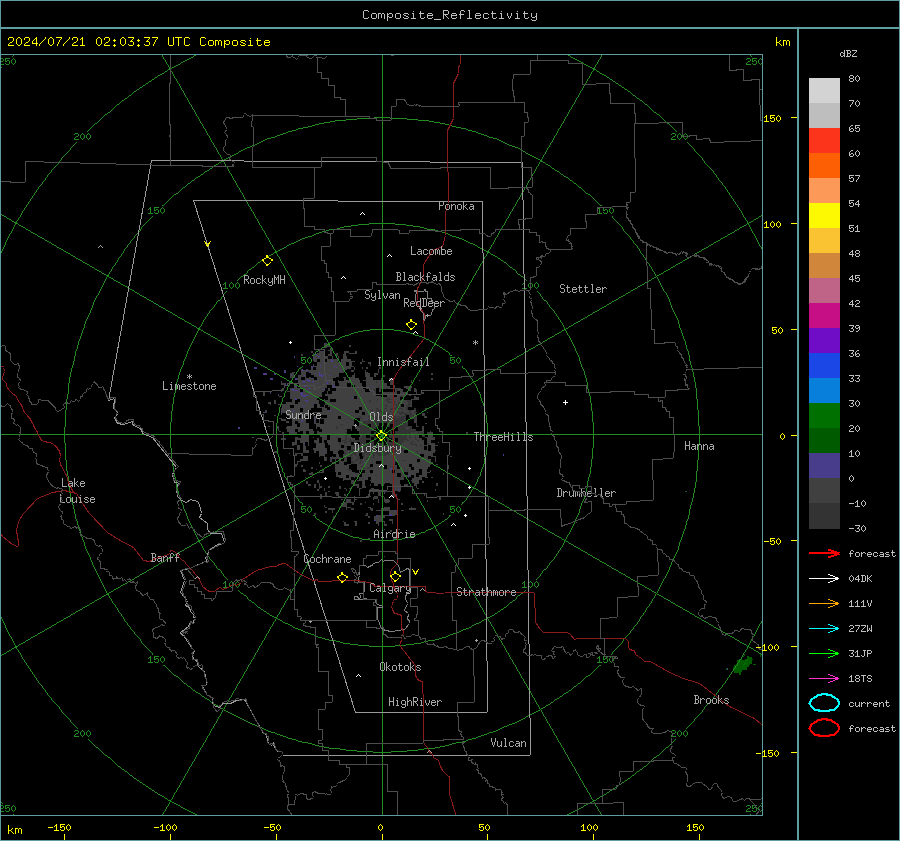Click the ThreeHills label
Image resolution: width=900 pixels, height=841 pixels.
(503, 437)
